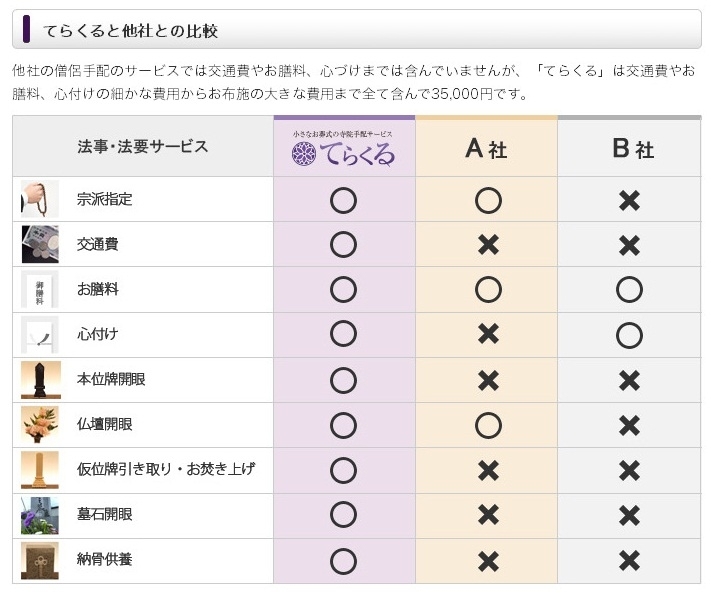The width and height of the screenshot is (711, 593).
Task: Click the black memorial tablet thumbnail for 本位牌開眼
Action: (41, 380)
